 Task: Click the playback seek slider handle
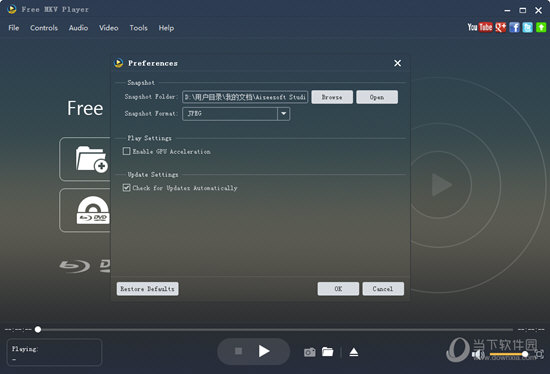pyautogui.click(x=38, y=329)
